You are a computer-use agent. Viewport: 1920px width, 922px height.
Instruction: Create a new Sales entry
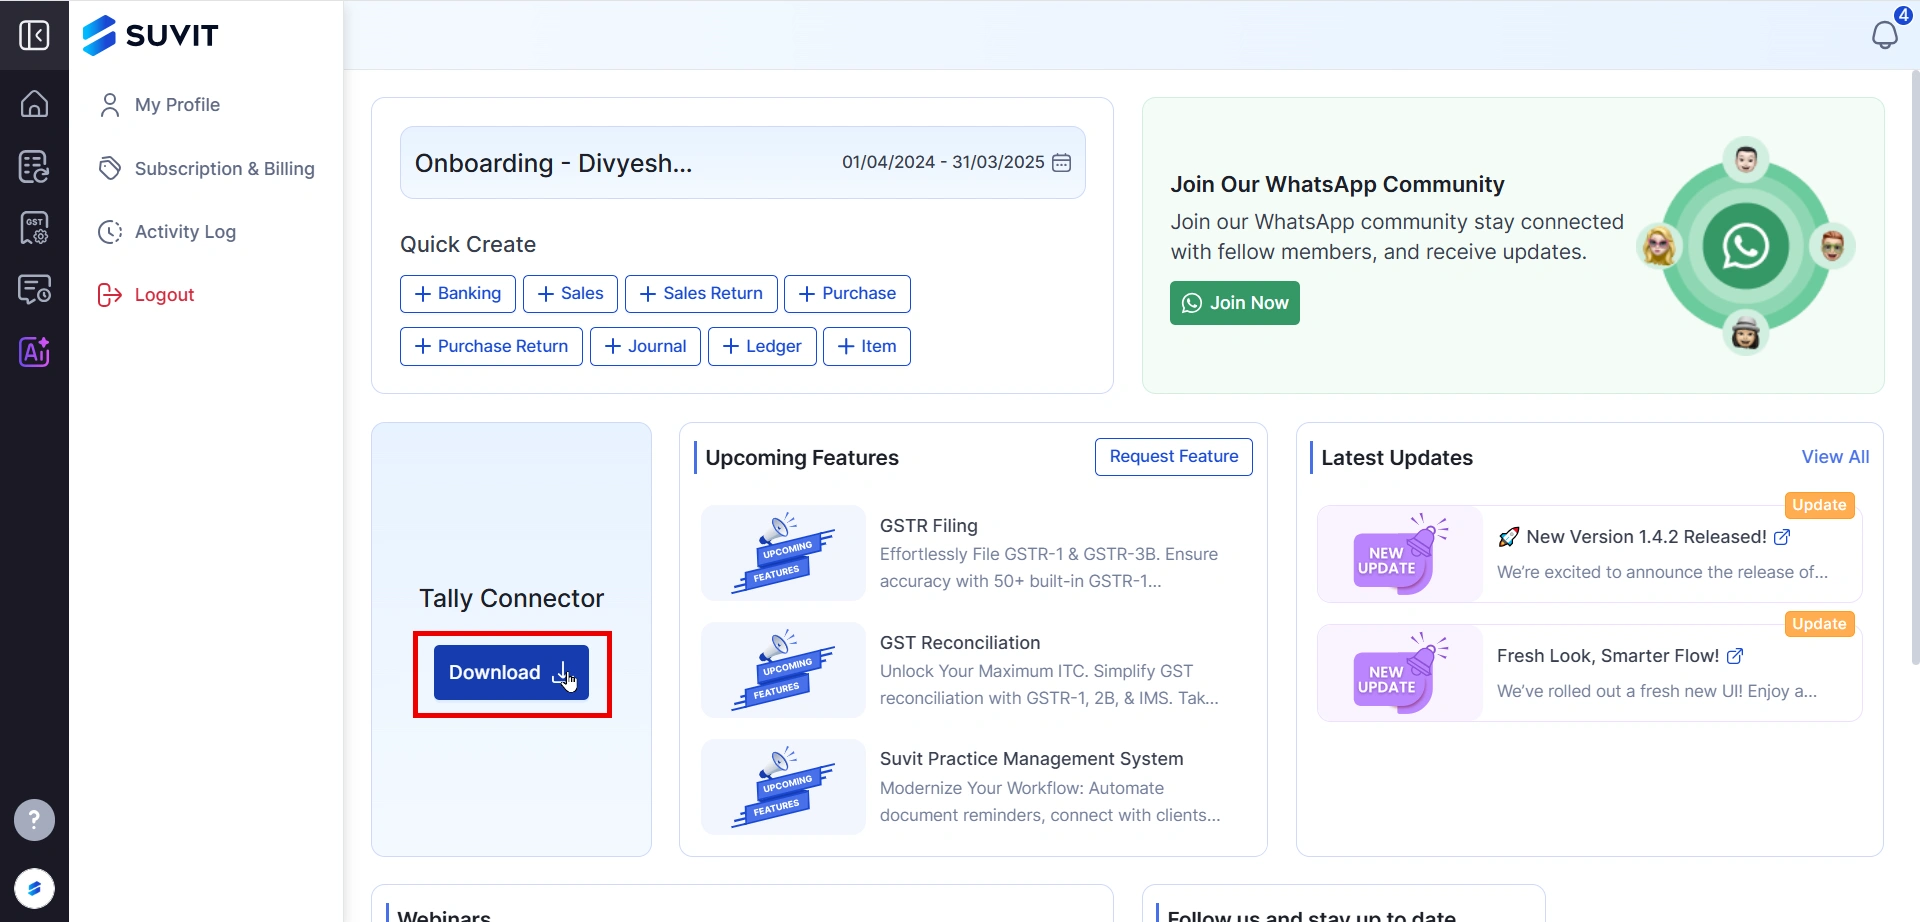(570, 294)
